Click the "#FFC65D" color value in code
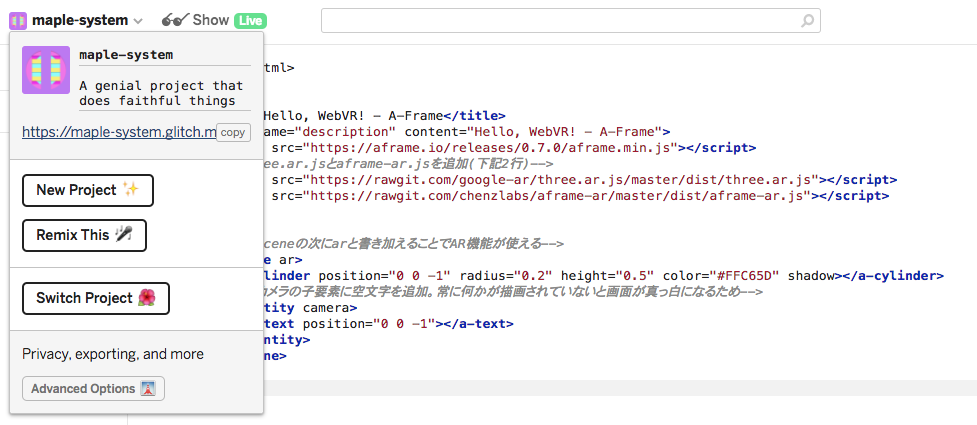This screenshot has width=977, height=425. (x=743, y=275)
